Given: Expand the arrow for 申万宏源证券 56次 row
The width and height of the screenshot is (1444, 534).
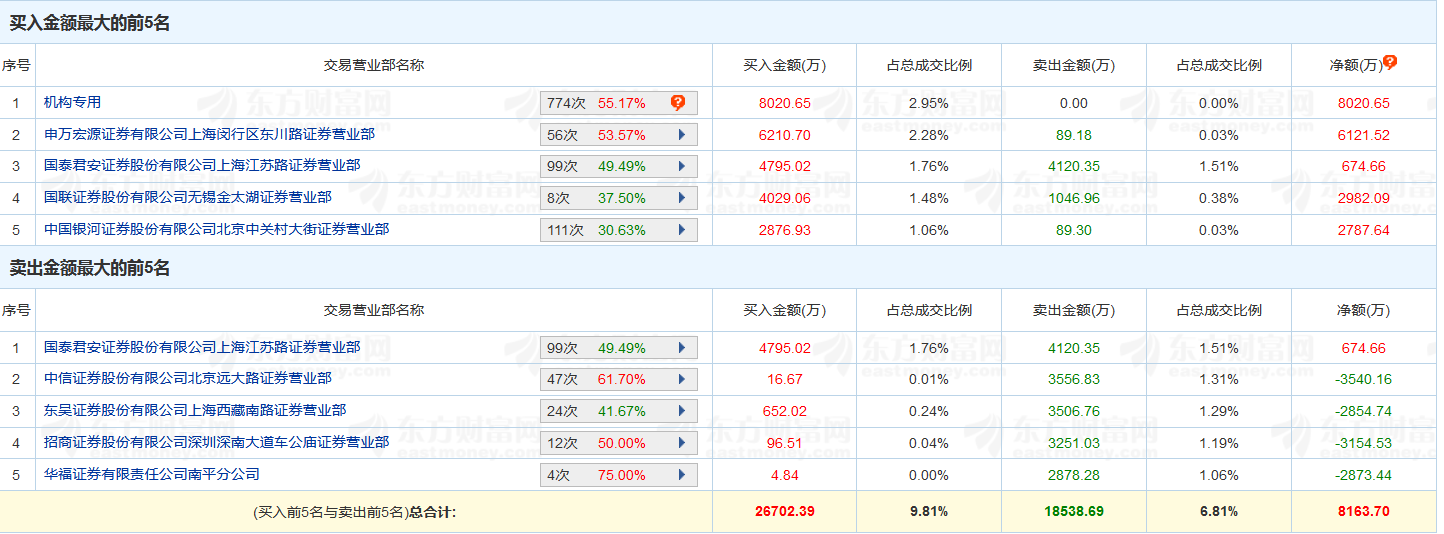Looking at the screenshot, I should point(681,135).
